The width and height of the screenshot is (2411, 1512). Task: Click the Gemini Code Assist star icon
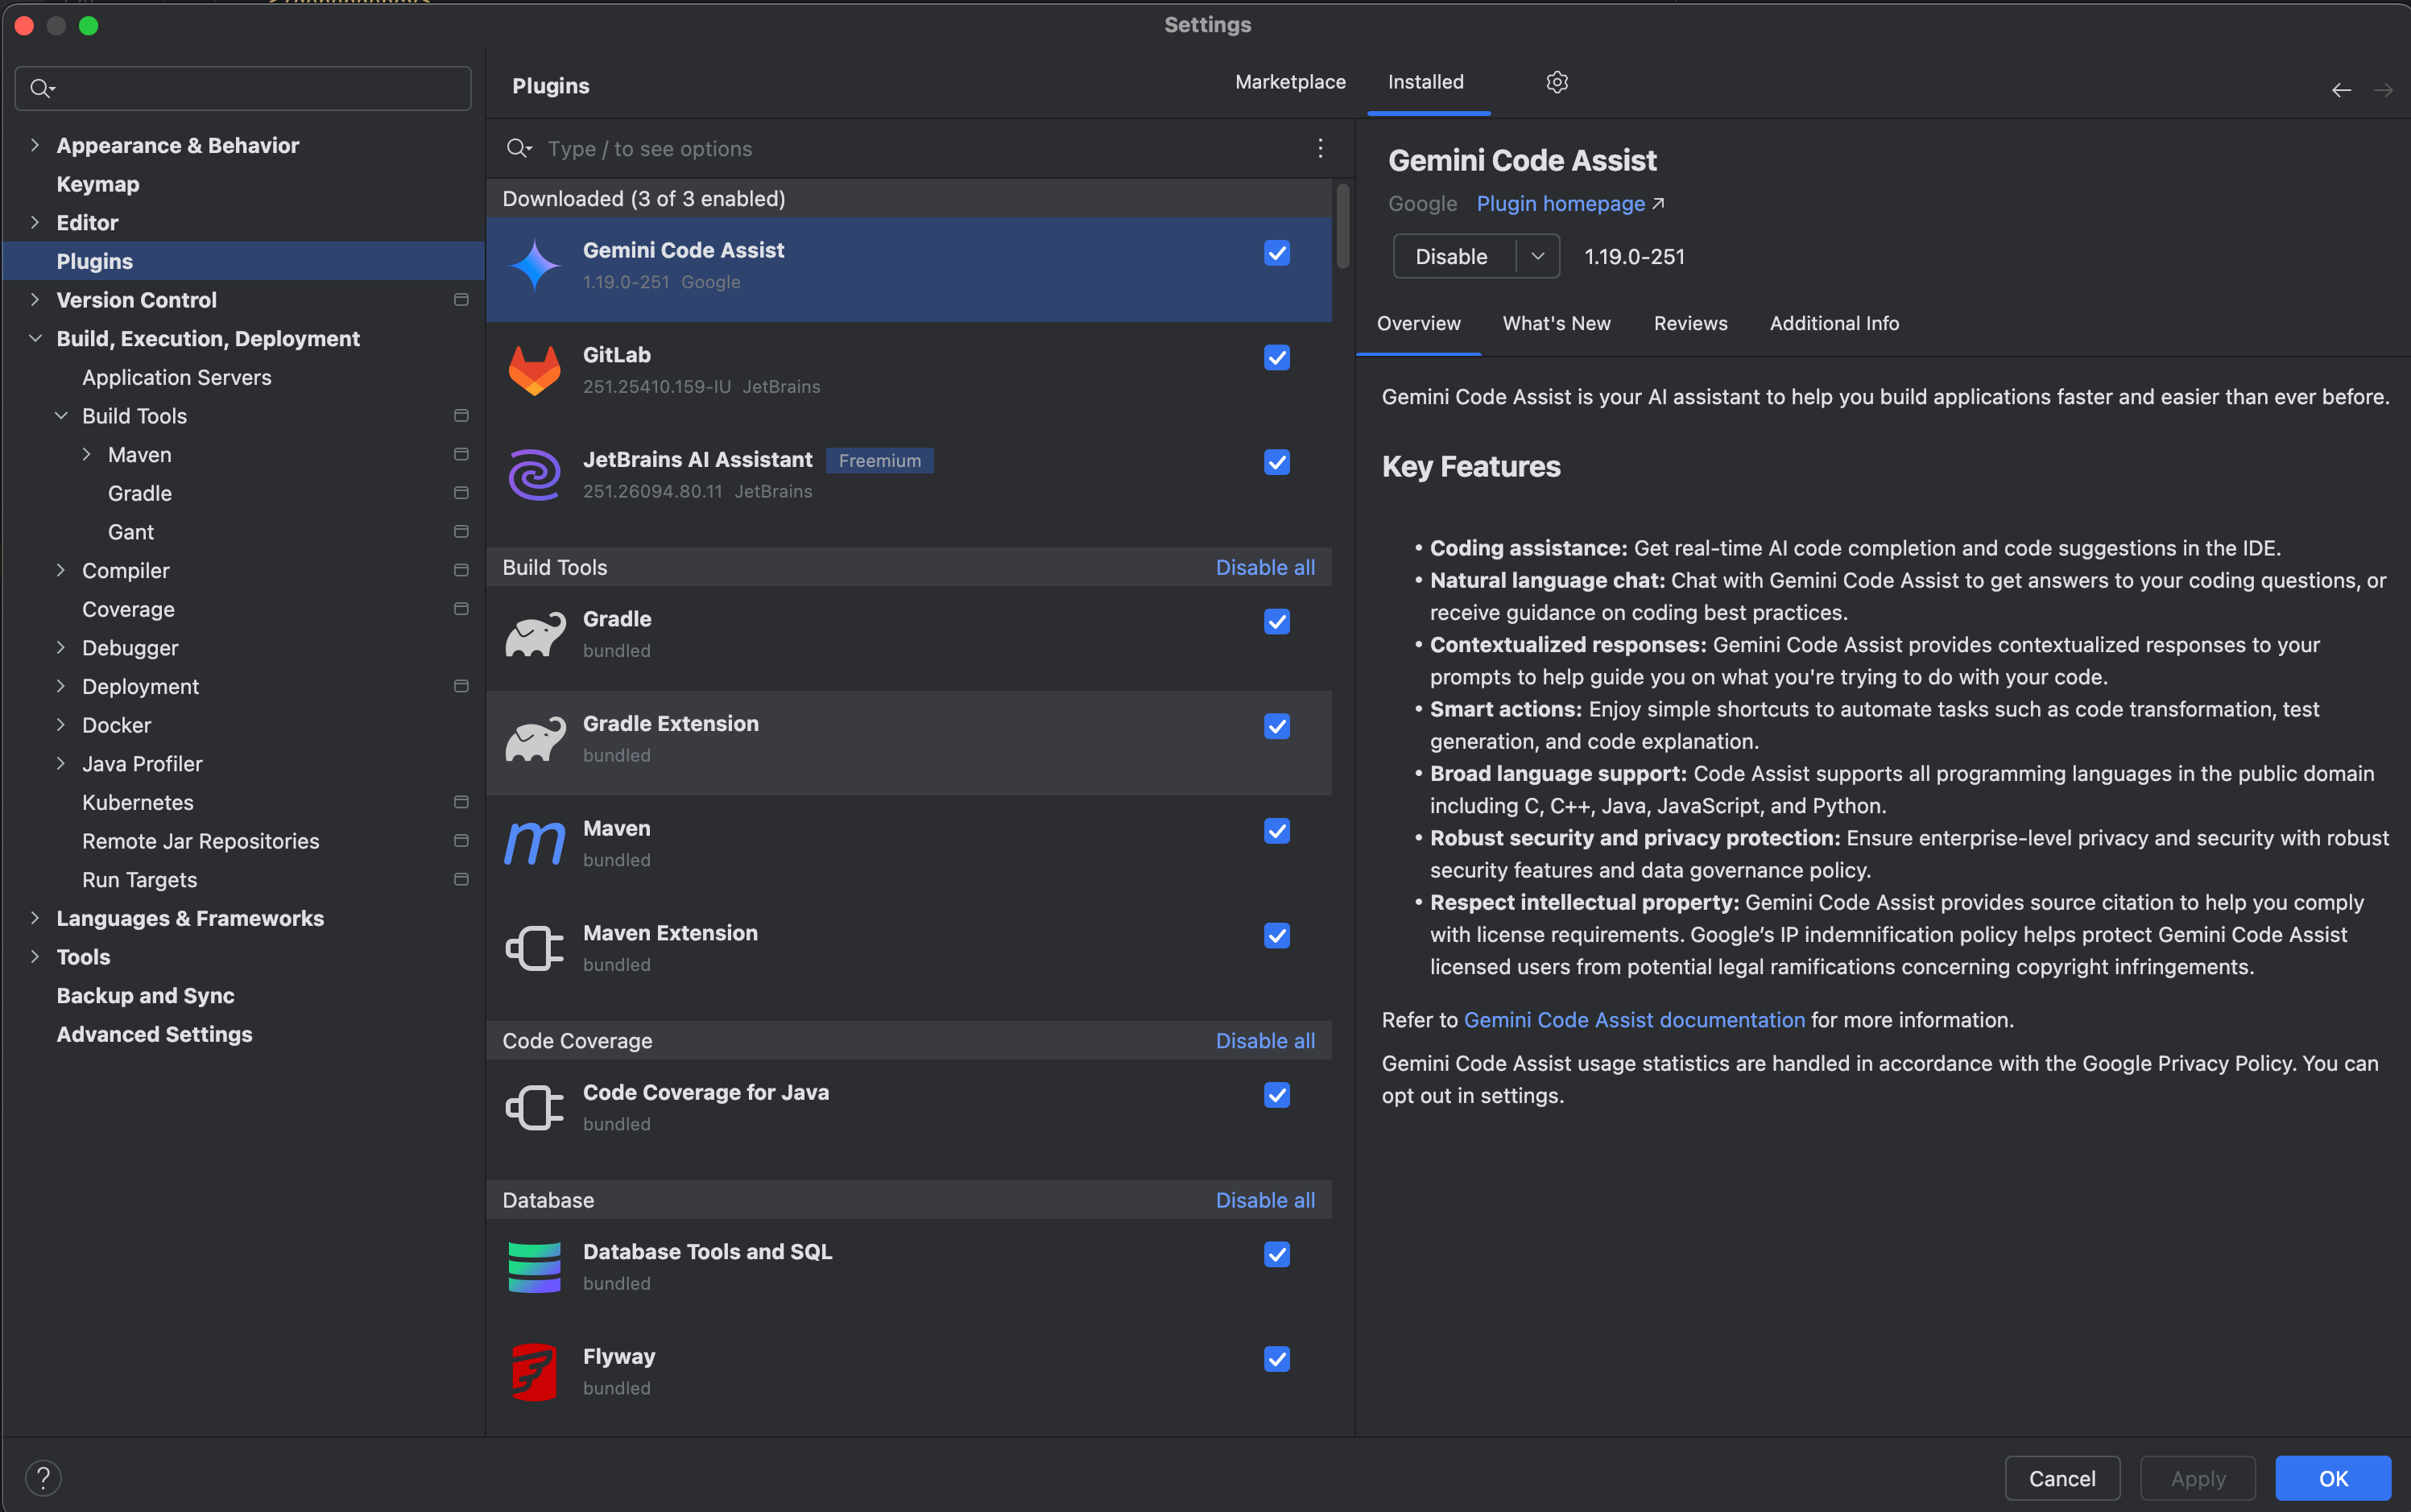click(x=535, y=266)
